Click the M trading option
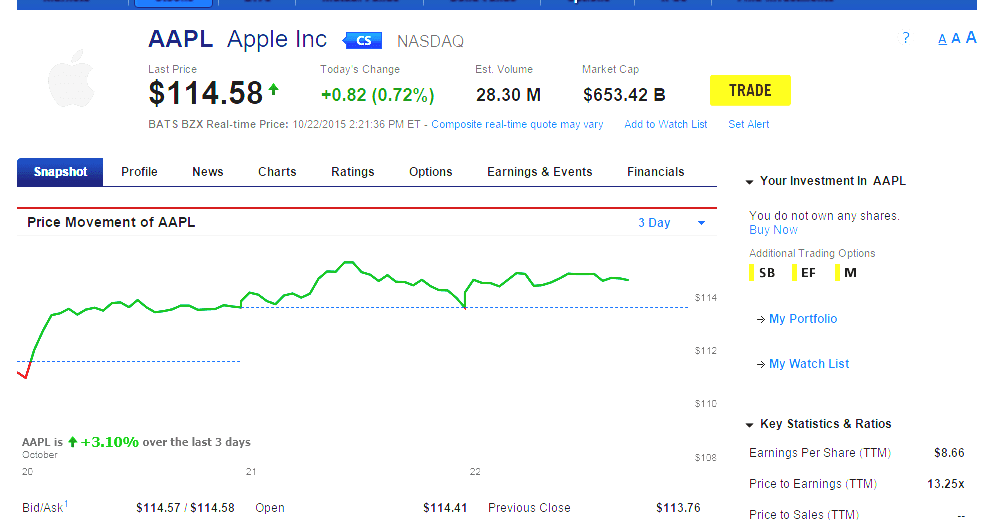The image size is (989, 520). (x=849, y=272)
